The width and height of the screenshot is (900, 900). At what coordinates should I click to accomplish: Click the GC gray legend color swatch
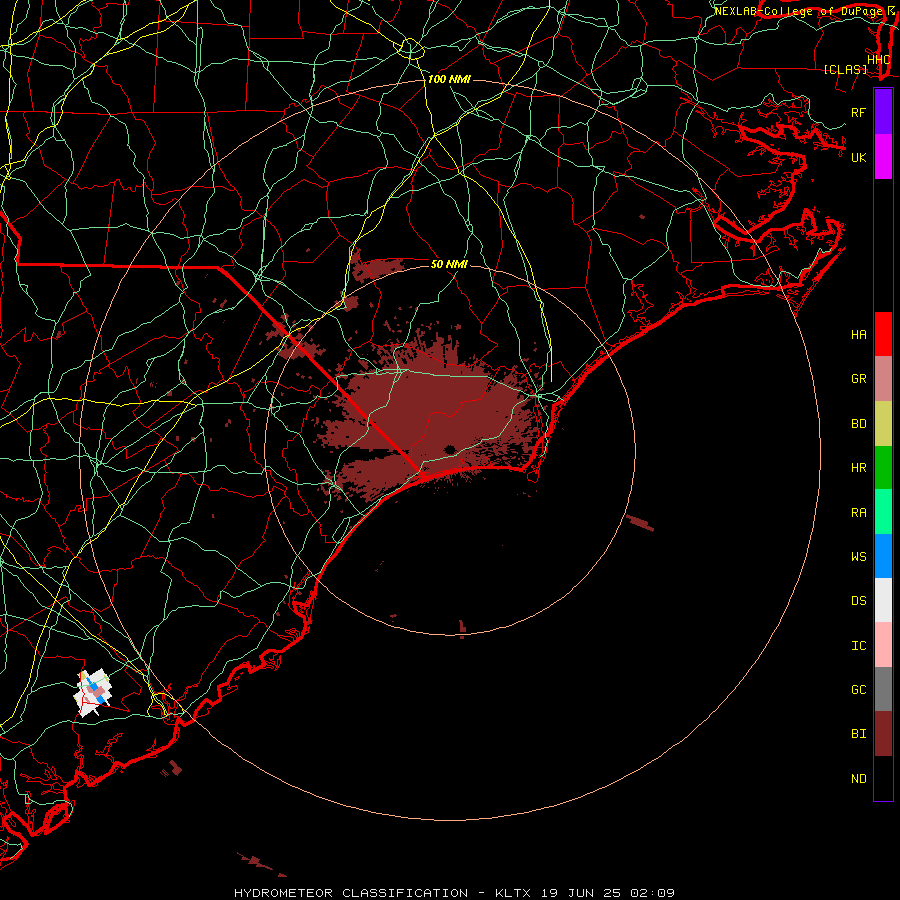pyautogui.click(x=883, y=689)
